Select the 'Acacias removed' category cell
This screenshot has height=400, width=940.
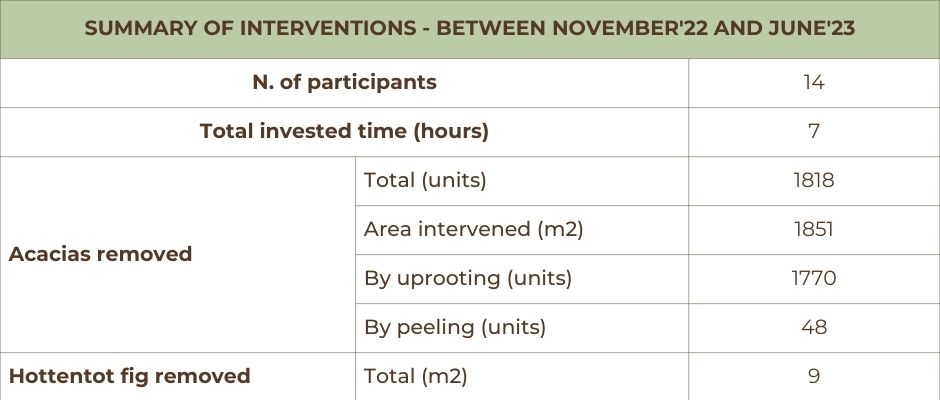click(x=100, y=254)
